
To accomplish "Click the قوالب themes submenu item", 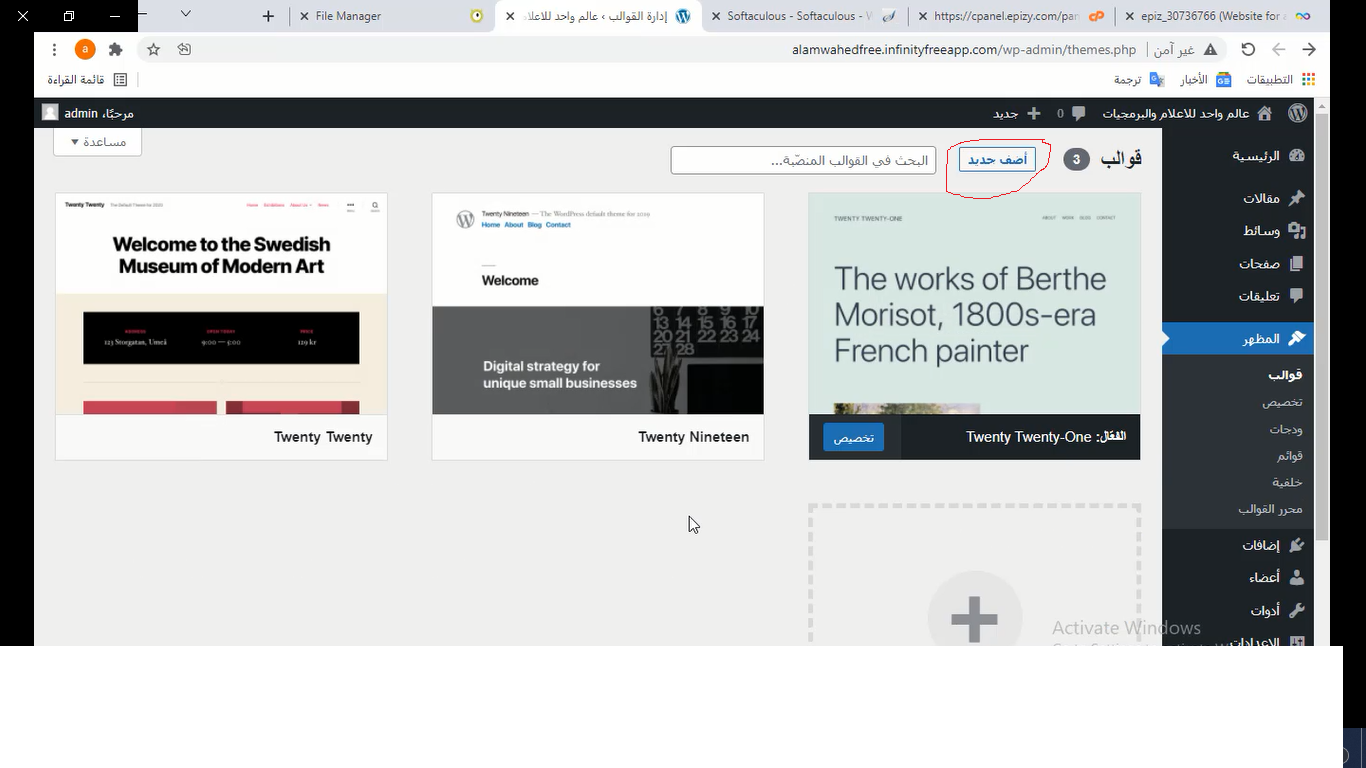I will click(x=1285, y=375).
